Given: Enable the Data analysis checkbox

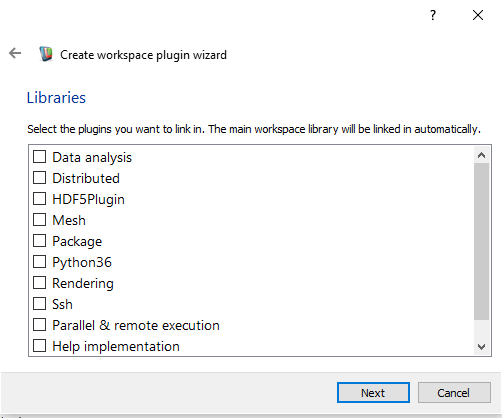Looking at the screenshot, I should point(39,156).
